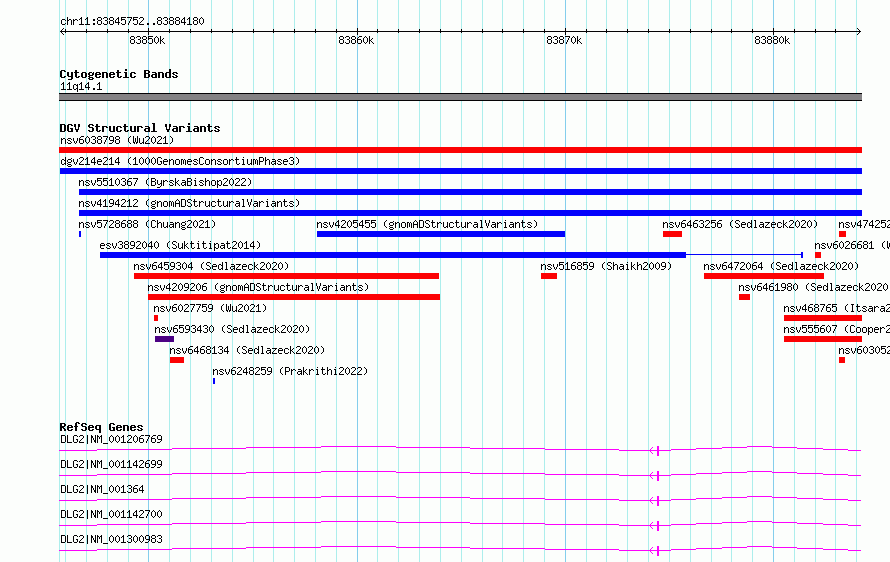
Task: Select DLG2|NM_001364 transcript label
Action: [102, 489]
